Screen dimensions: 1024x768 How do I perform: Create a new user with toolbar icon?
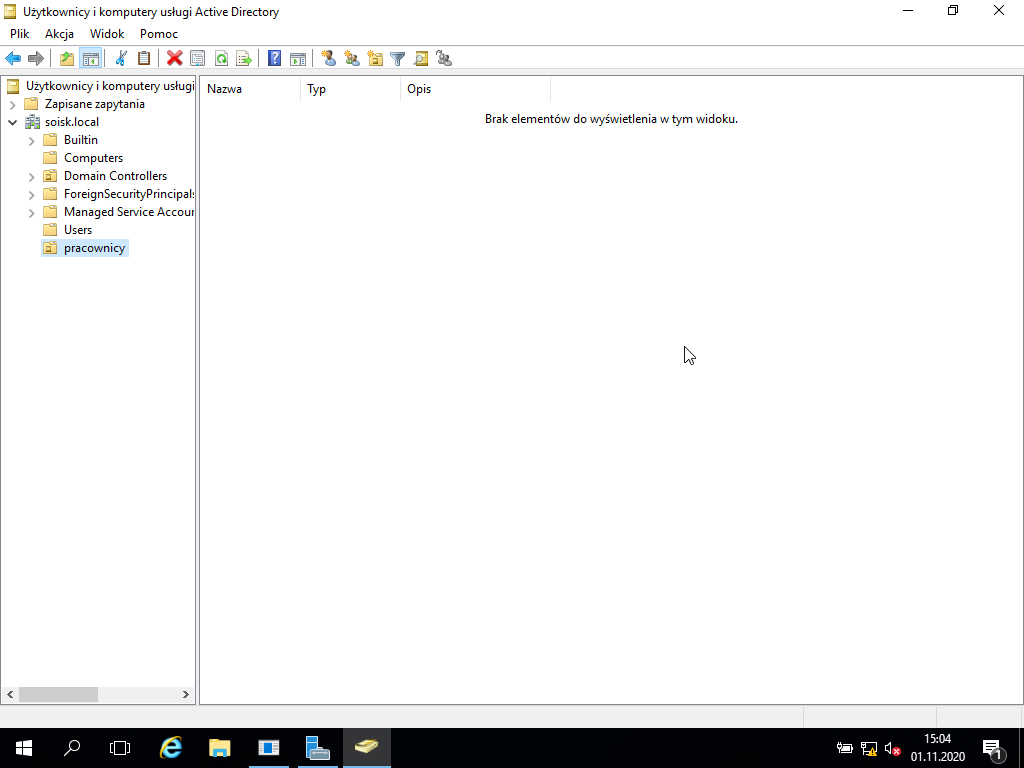[328, 58]
